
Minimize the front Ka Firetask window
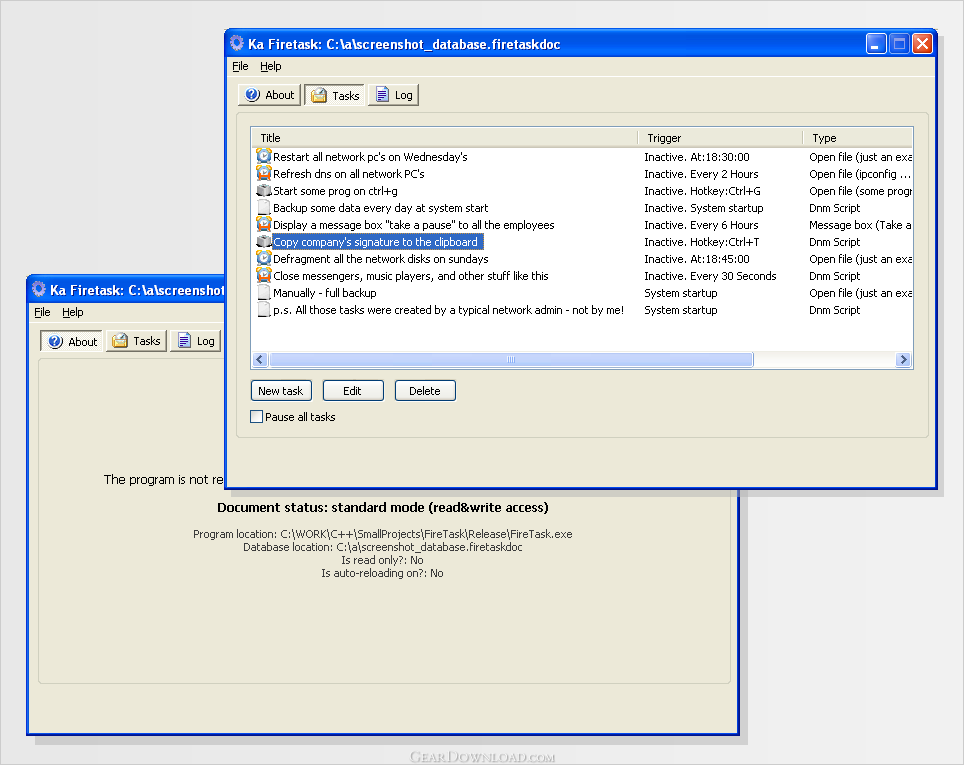pos(876,44)
